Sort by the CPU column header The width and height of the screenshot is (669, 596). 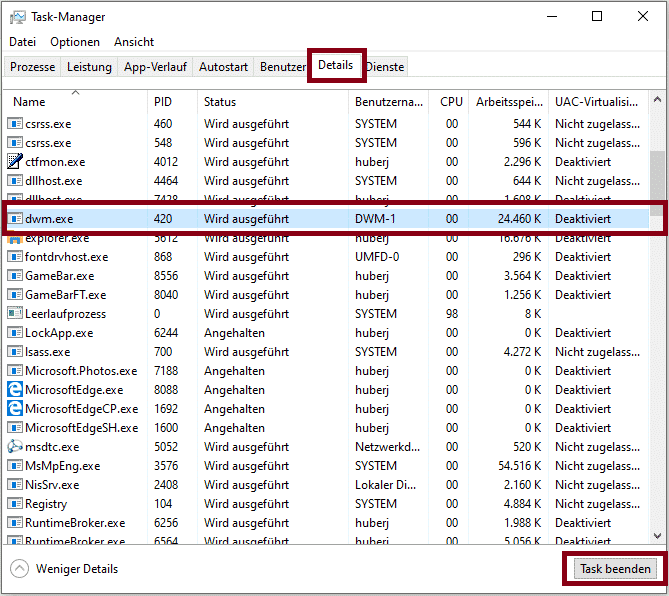449,102
